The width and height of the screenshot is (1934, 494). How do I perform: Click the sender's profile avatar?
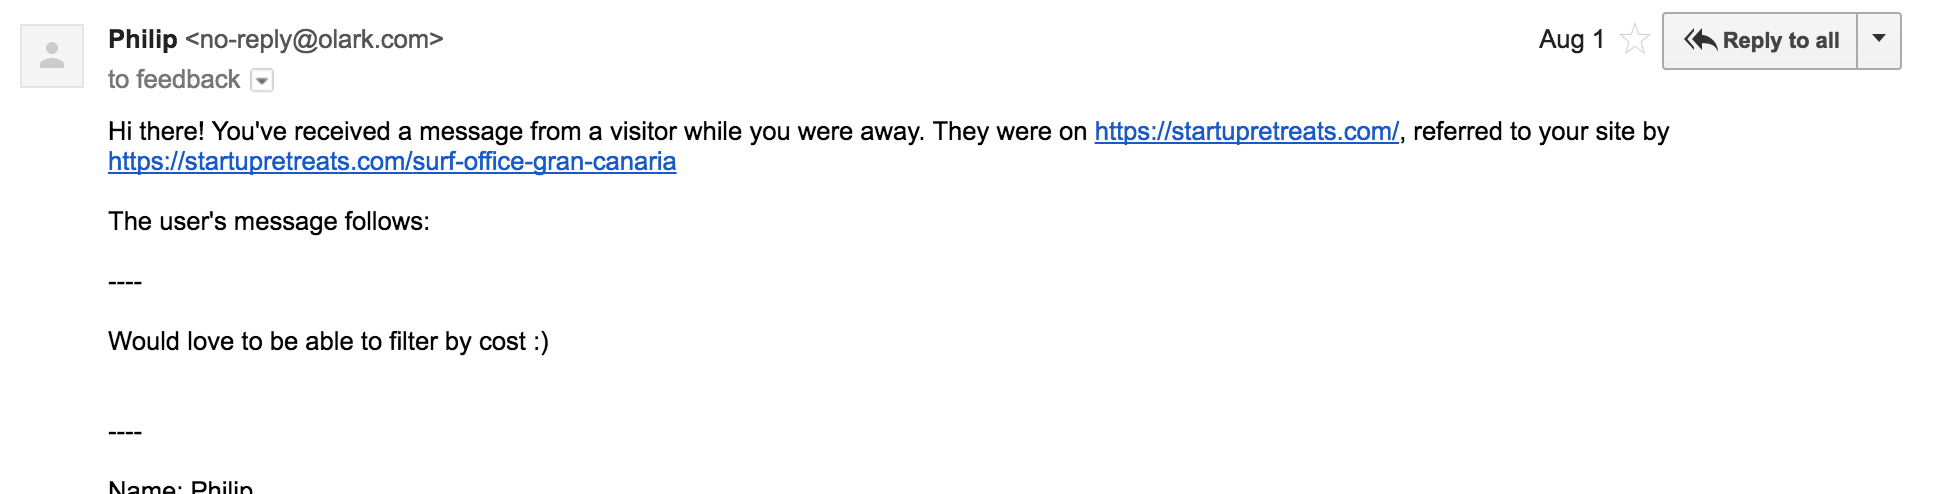[x=52, y=56]
